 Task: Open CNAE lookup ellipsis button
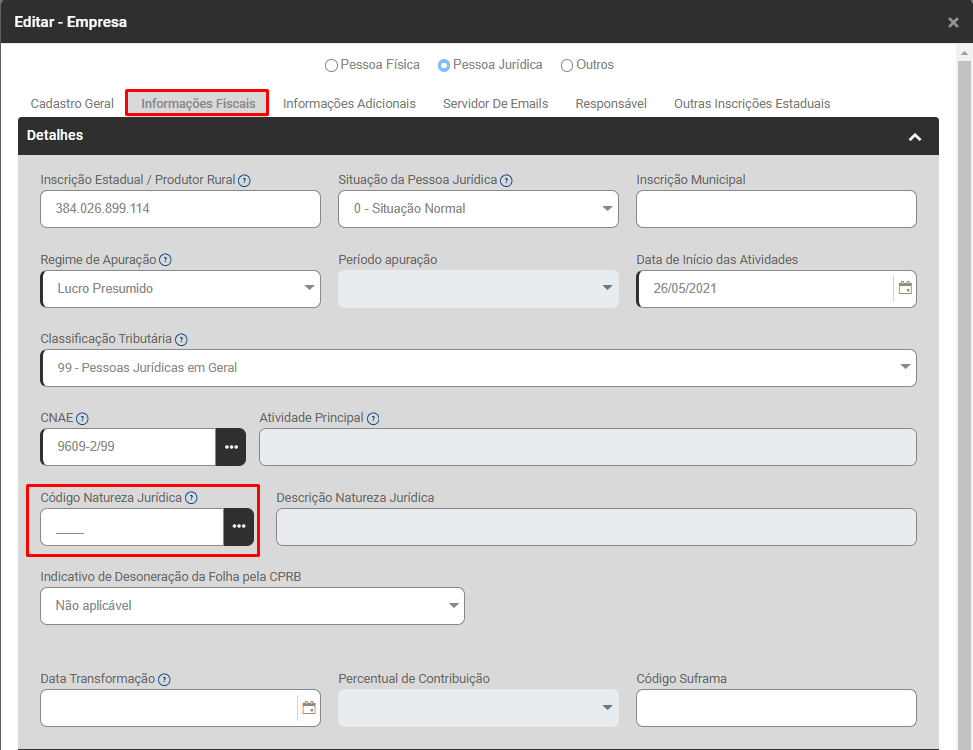(x=231, y=447)
